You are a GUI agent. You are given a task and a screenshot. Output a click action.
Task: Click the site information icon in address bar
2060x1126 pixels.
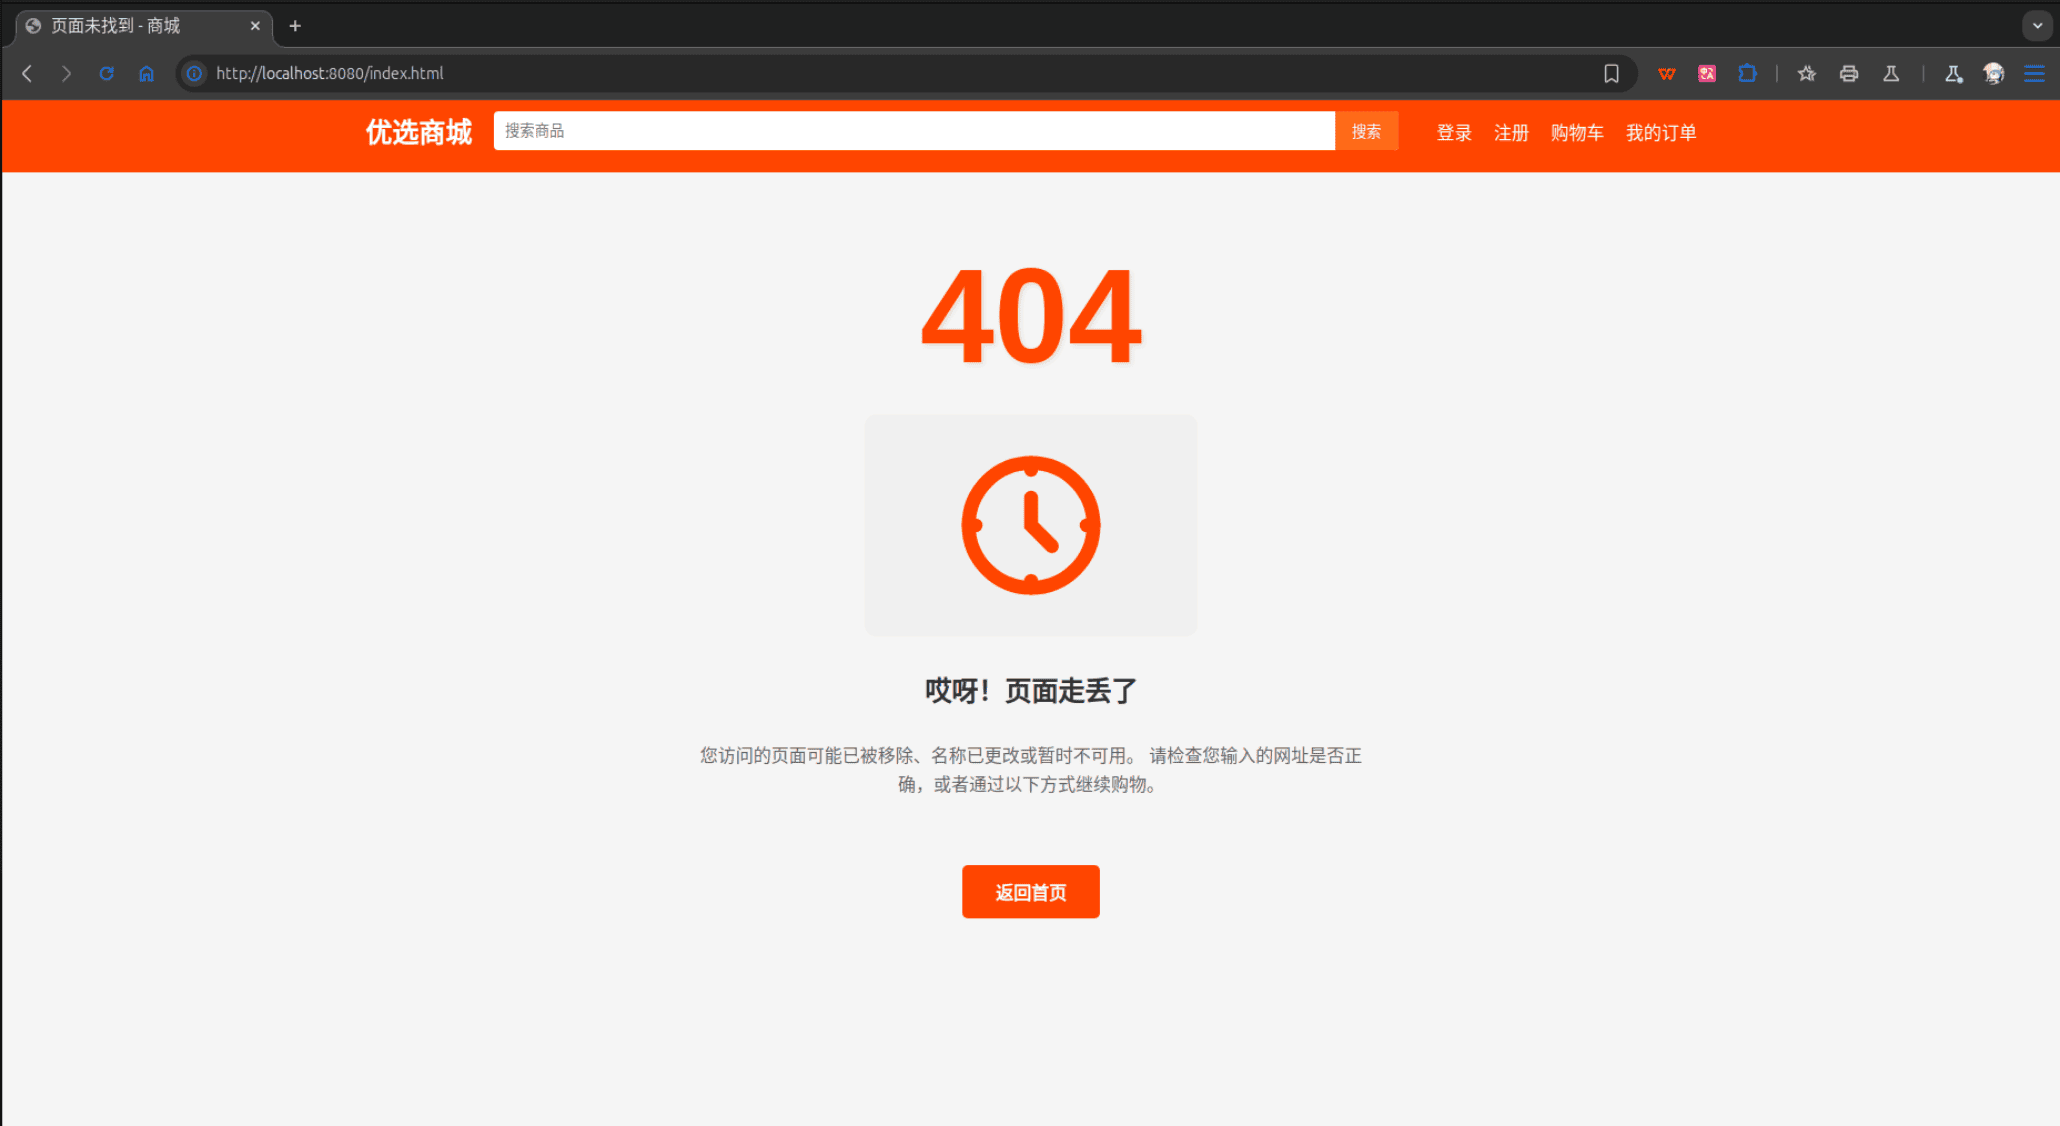[195, 73]
